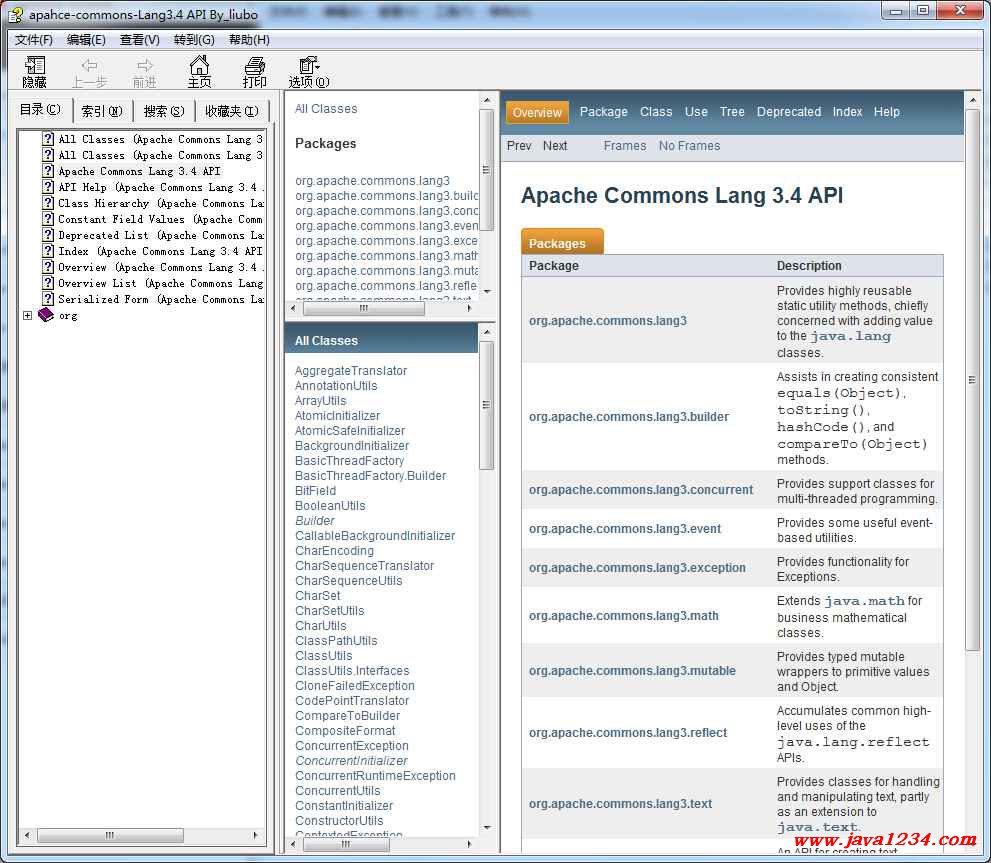Return home via the 主页 house icon
Image resolution: width=991 pixels, height=863 pixels.
[x=199, y=71]
